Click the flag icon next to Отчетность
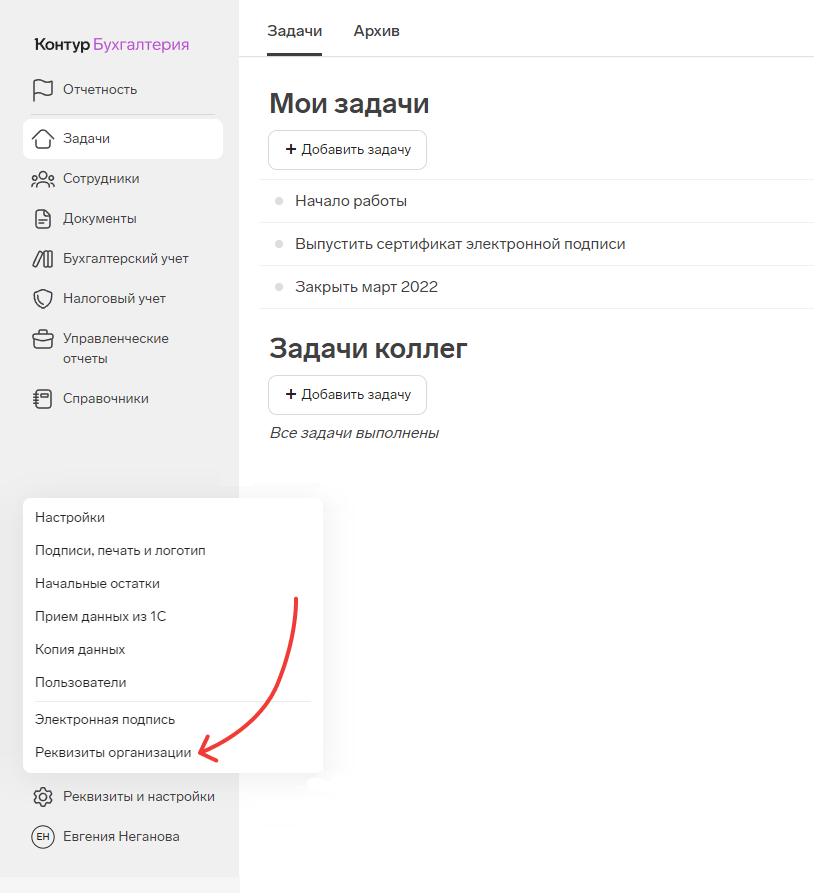This screenshot has height=893, width=814. (x=42, y=90)
